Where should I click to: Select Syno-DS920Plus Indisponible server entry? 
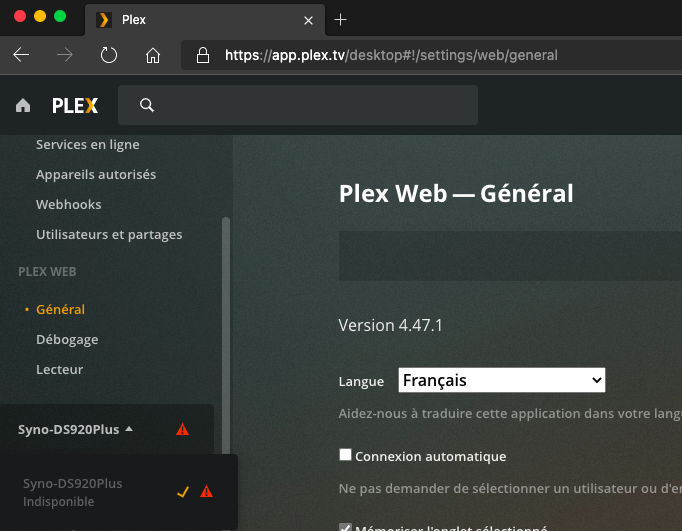coord(119,492)
